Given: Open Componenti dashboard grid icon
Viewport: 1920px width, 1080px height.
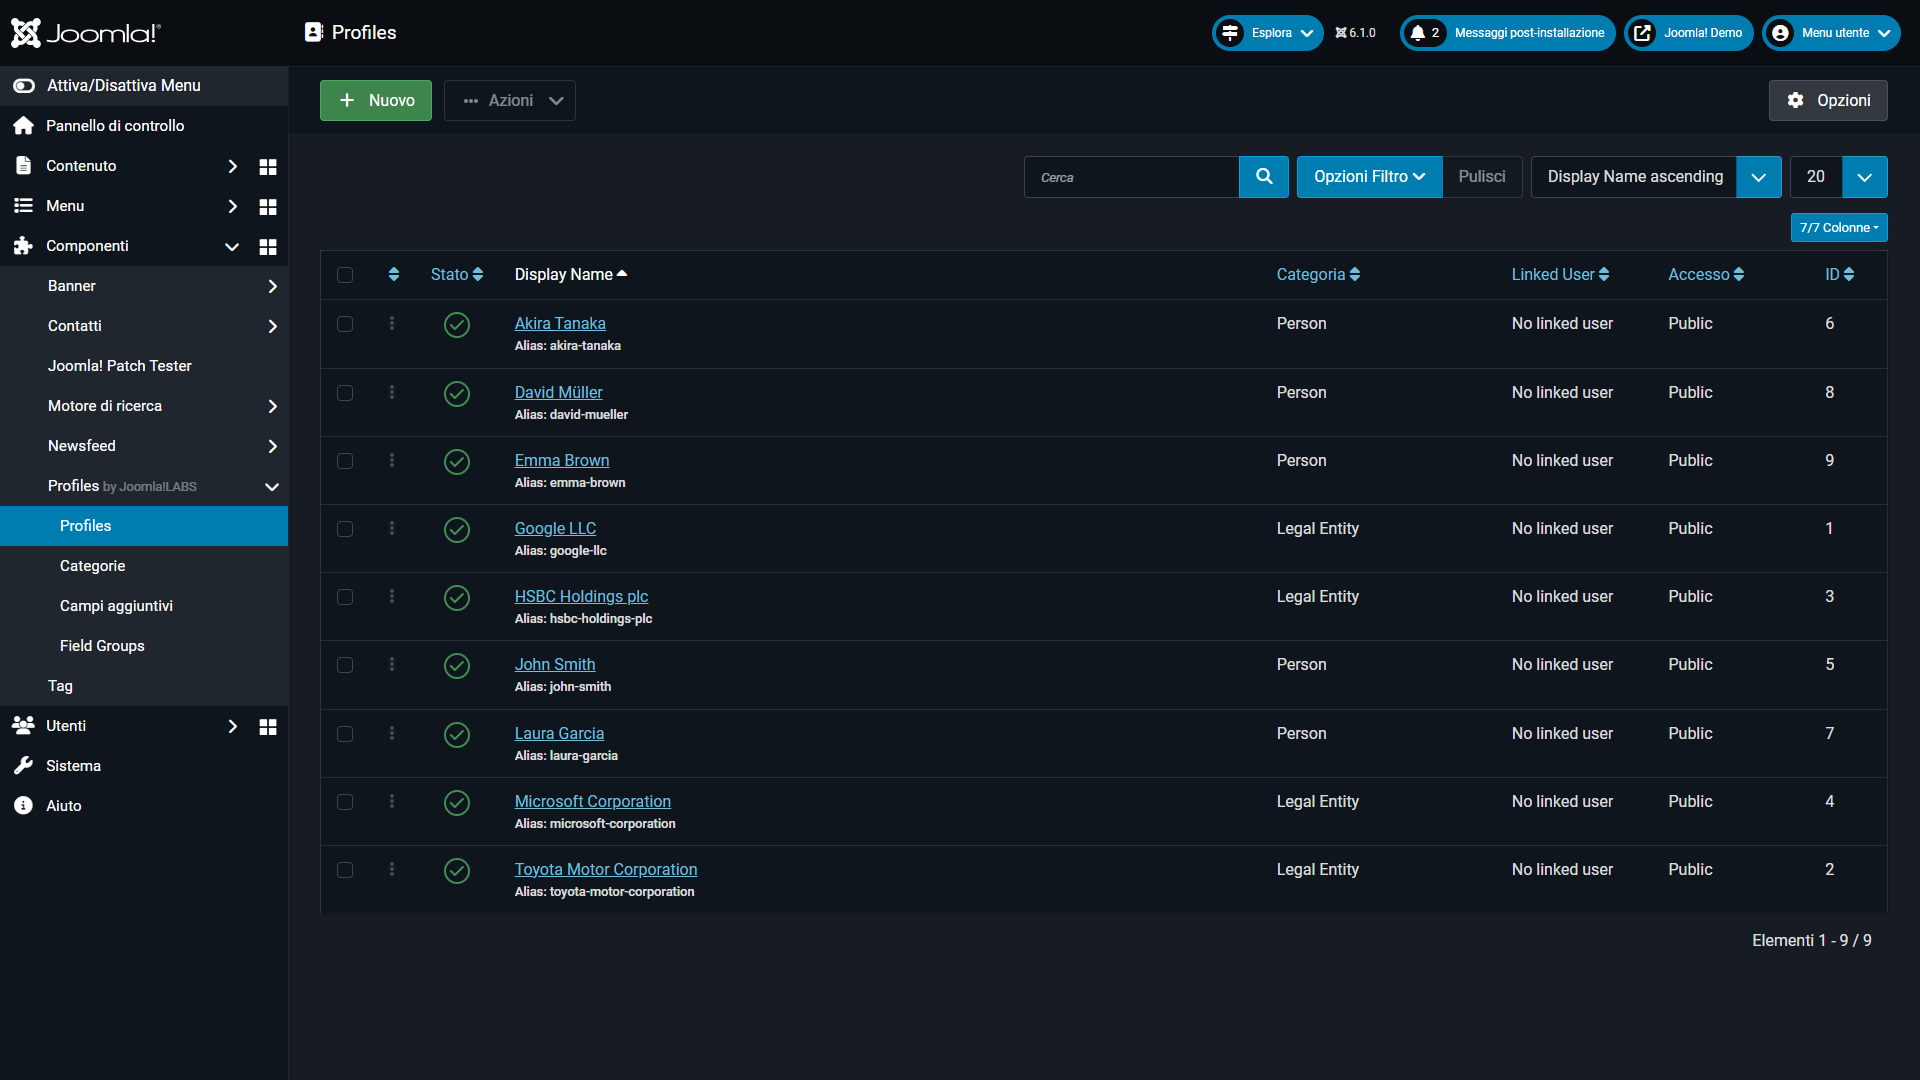Looking at the screenshot, I should click(268, 246).
